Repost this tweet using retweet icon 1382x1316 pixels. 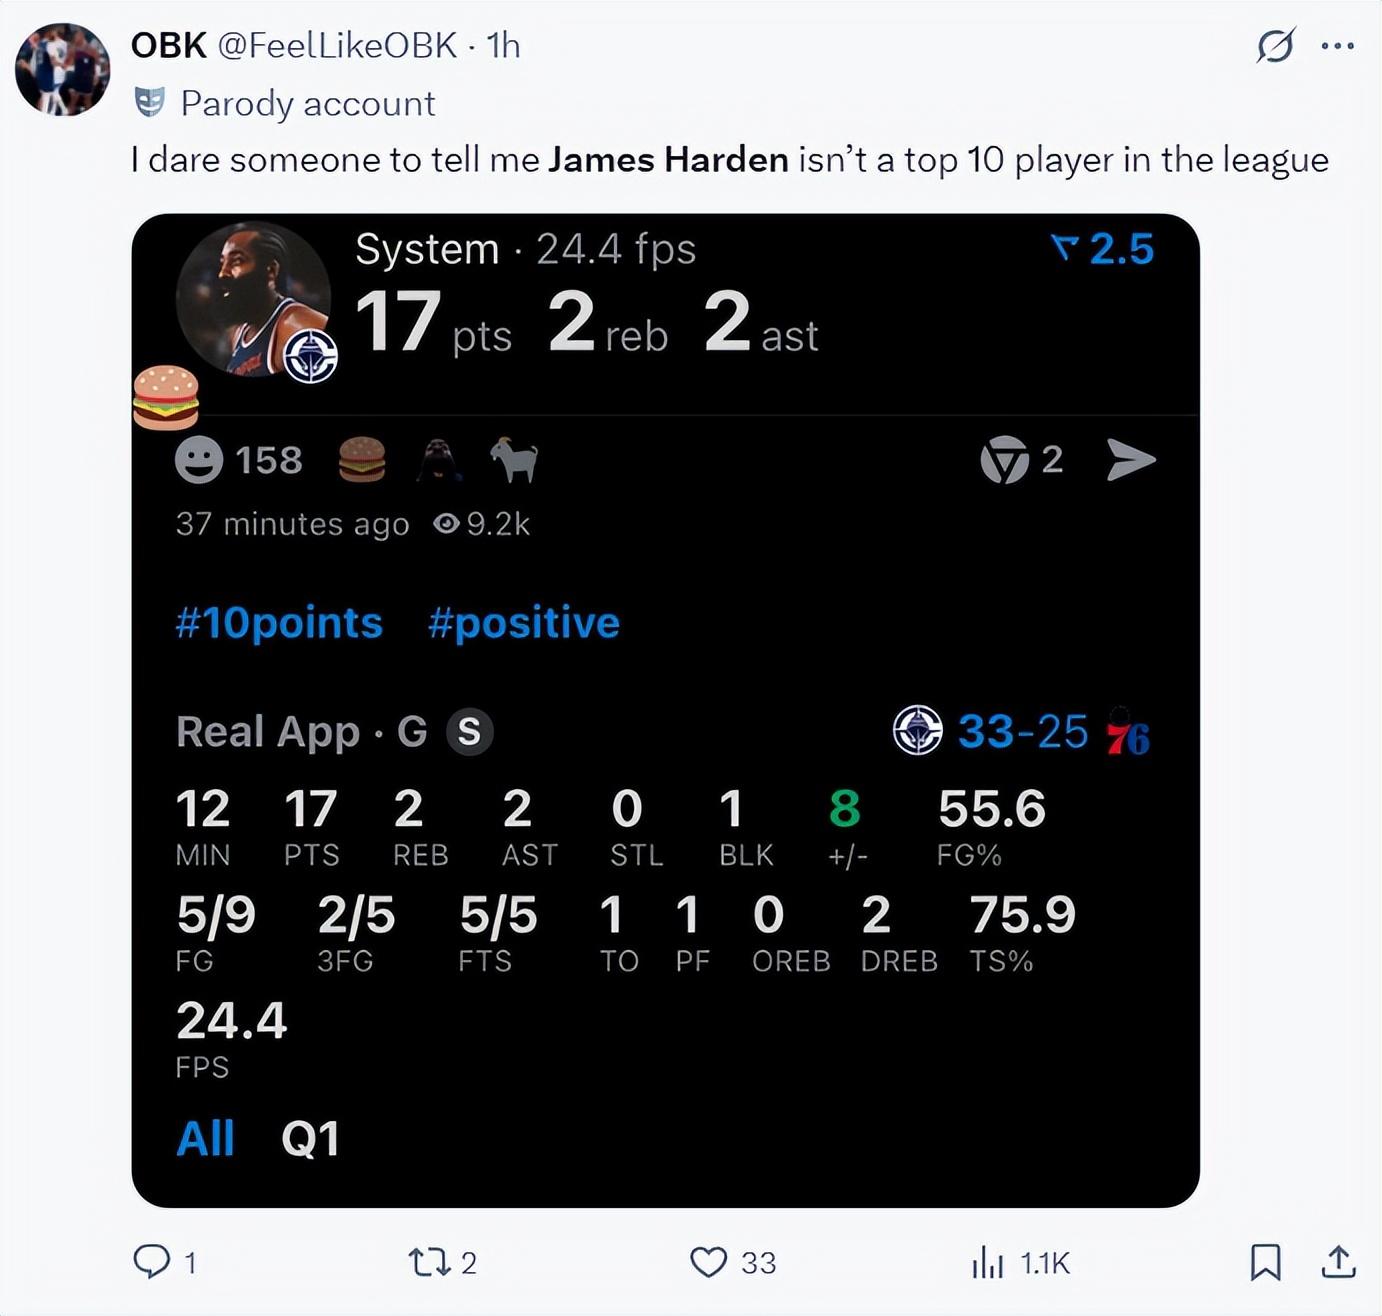pos(429,1262)
